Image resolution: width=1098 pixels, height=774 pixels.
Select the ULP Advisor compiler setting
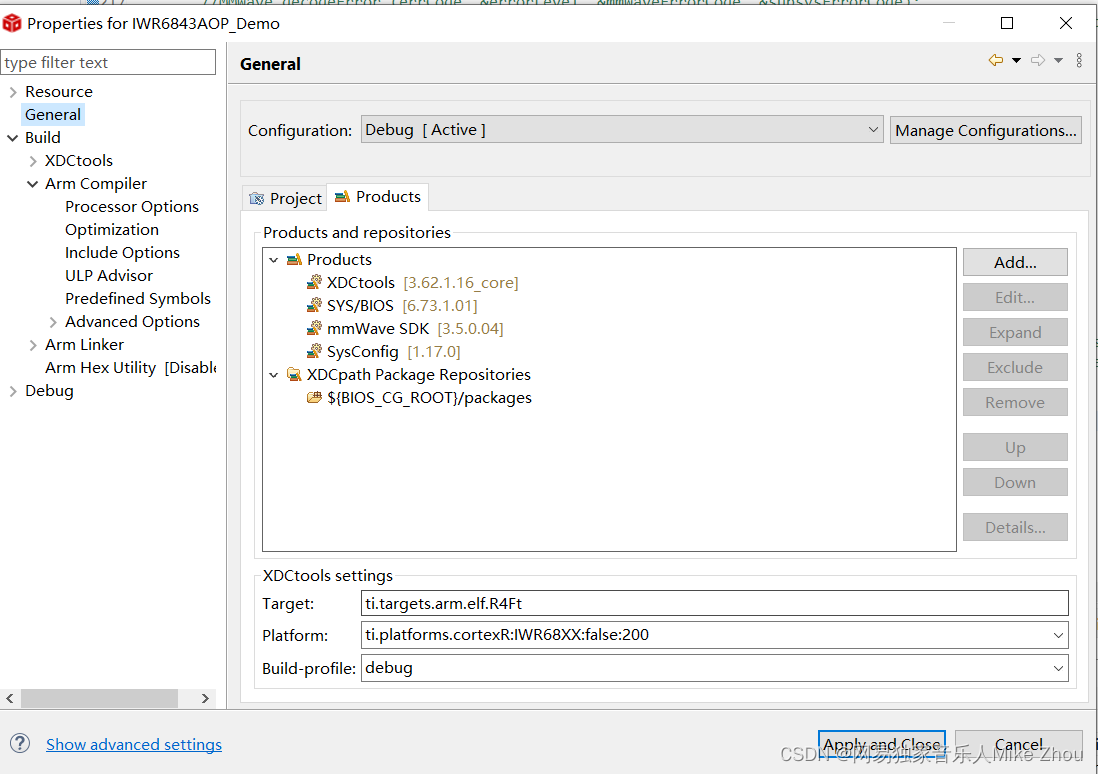click(x=109, y=275)
